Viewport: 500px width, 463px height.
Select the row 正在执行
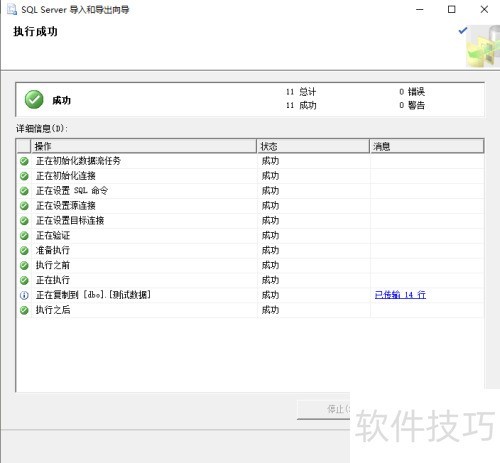pyautogui.click(x=250, y=280)
